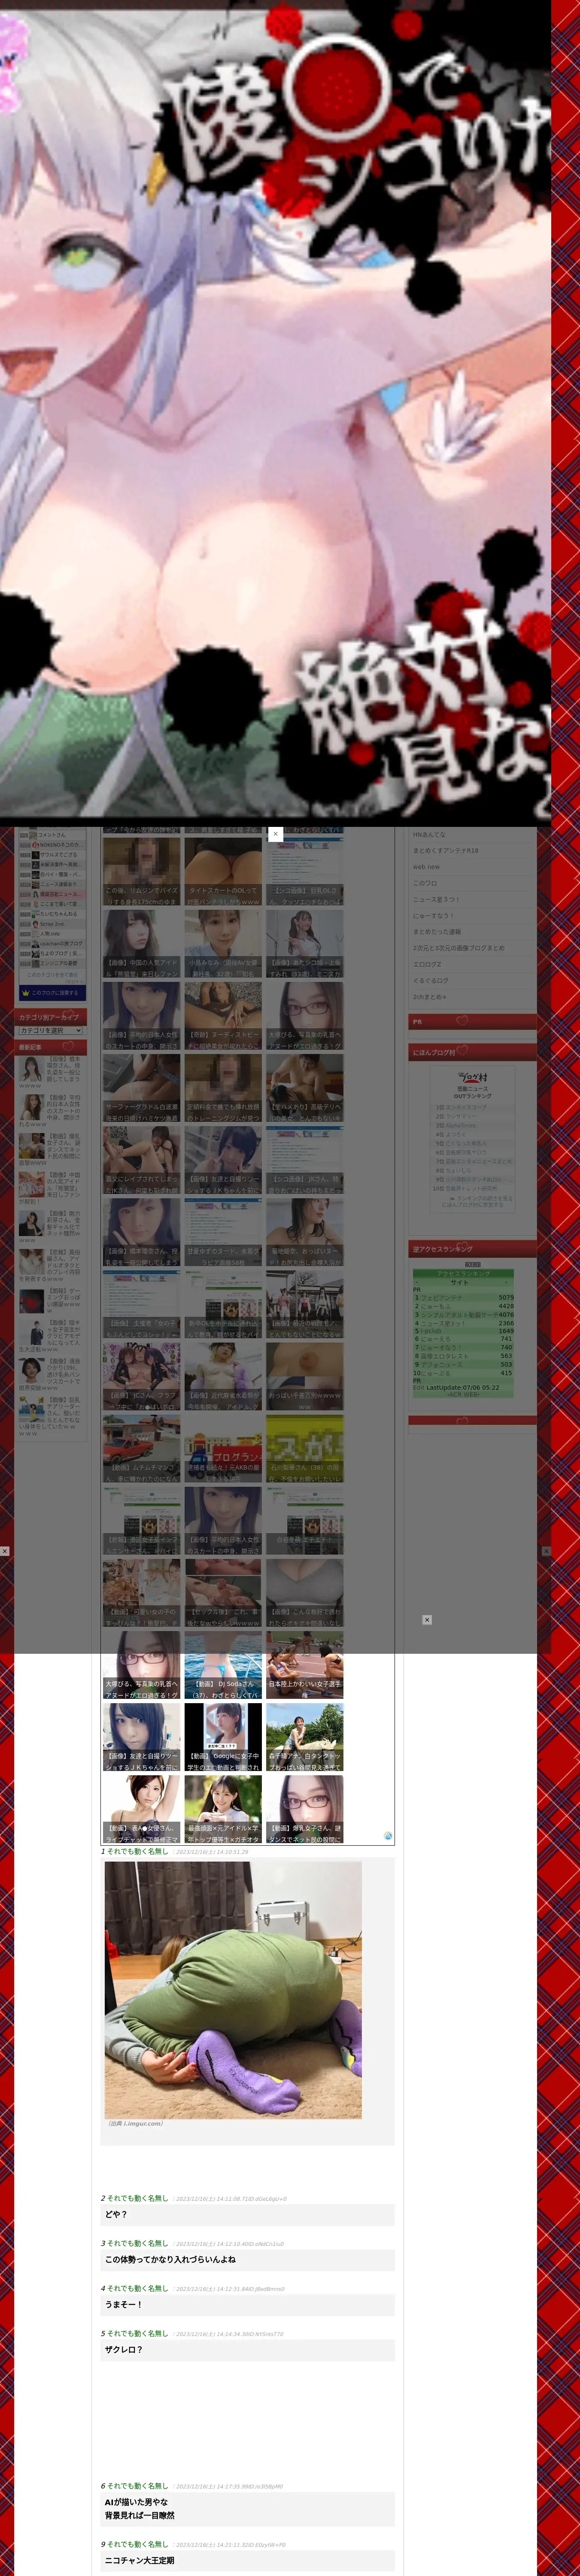Click the widget logo icon below thumbnails
Image resolution: width=580 pixels, height=2576 pixels.
point(388,1836)
